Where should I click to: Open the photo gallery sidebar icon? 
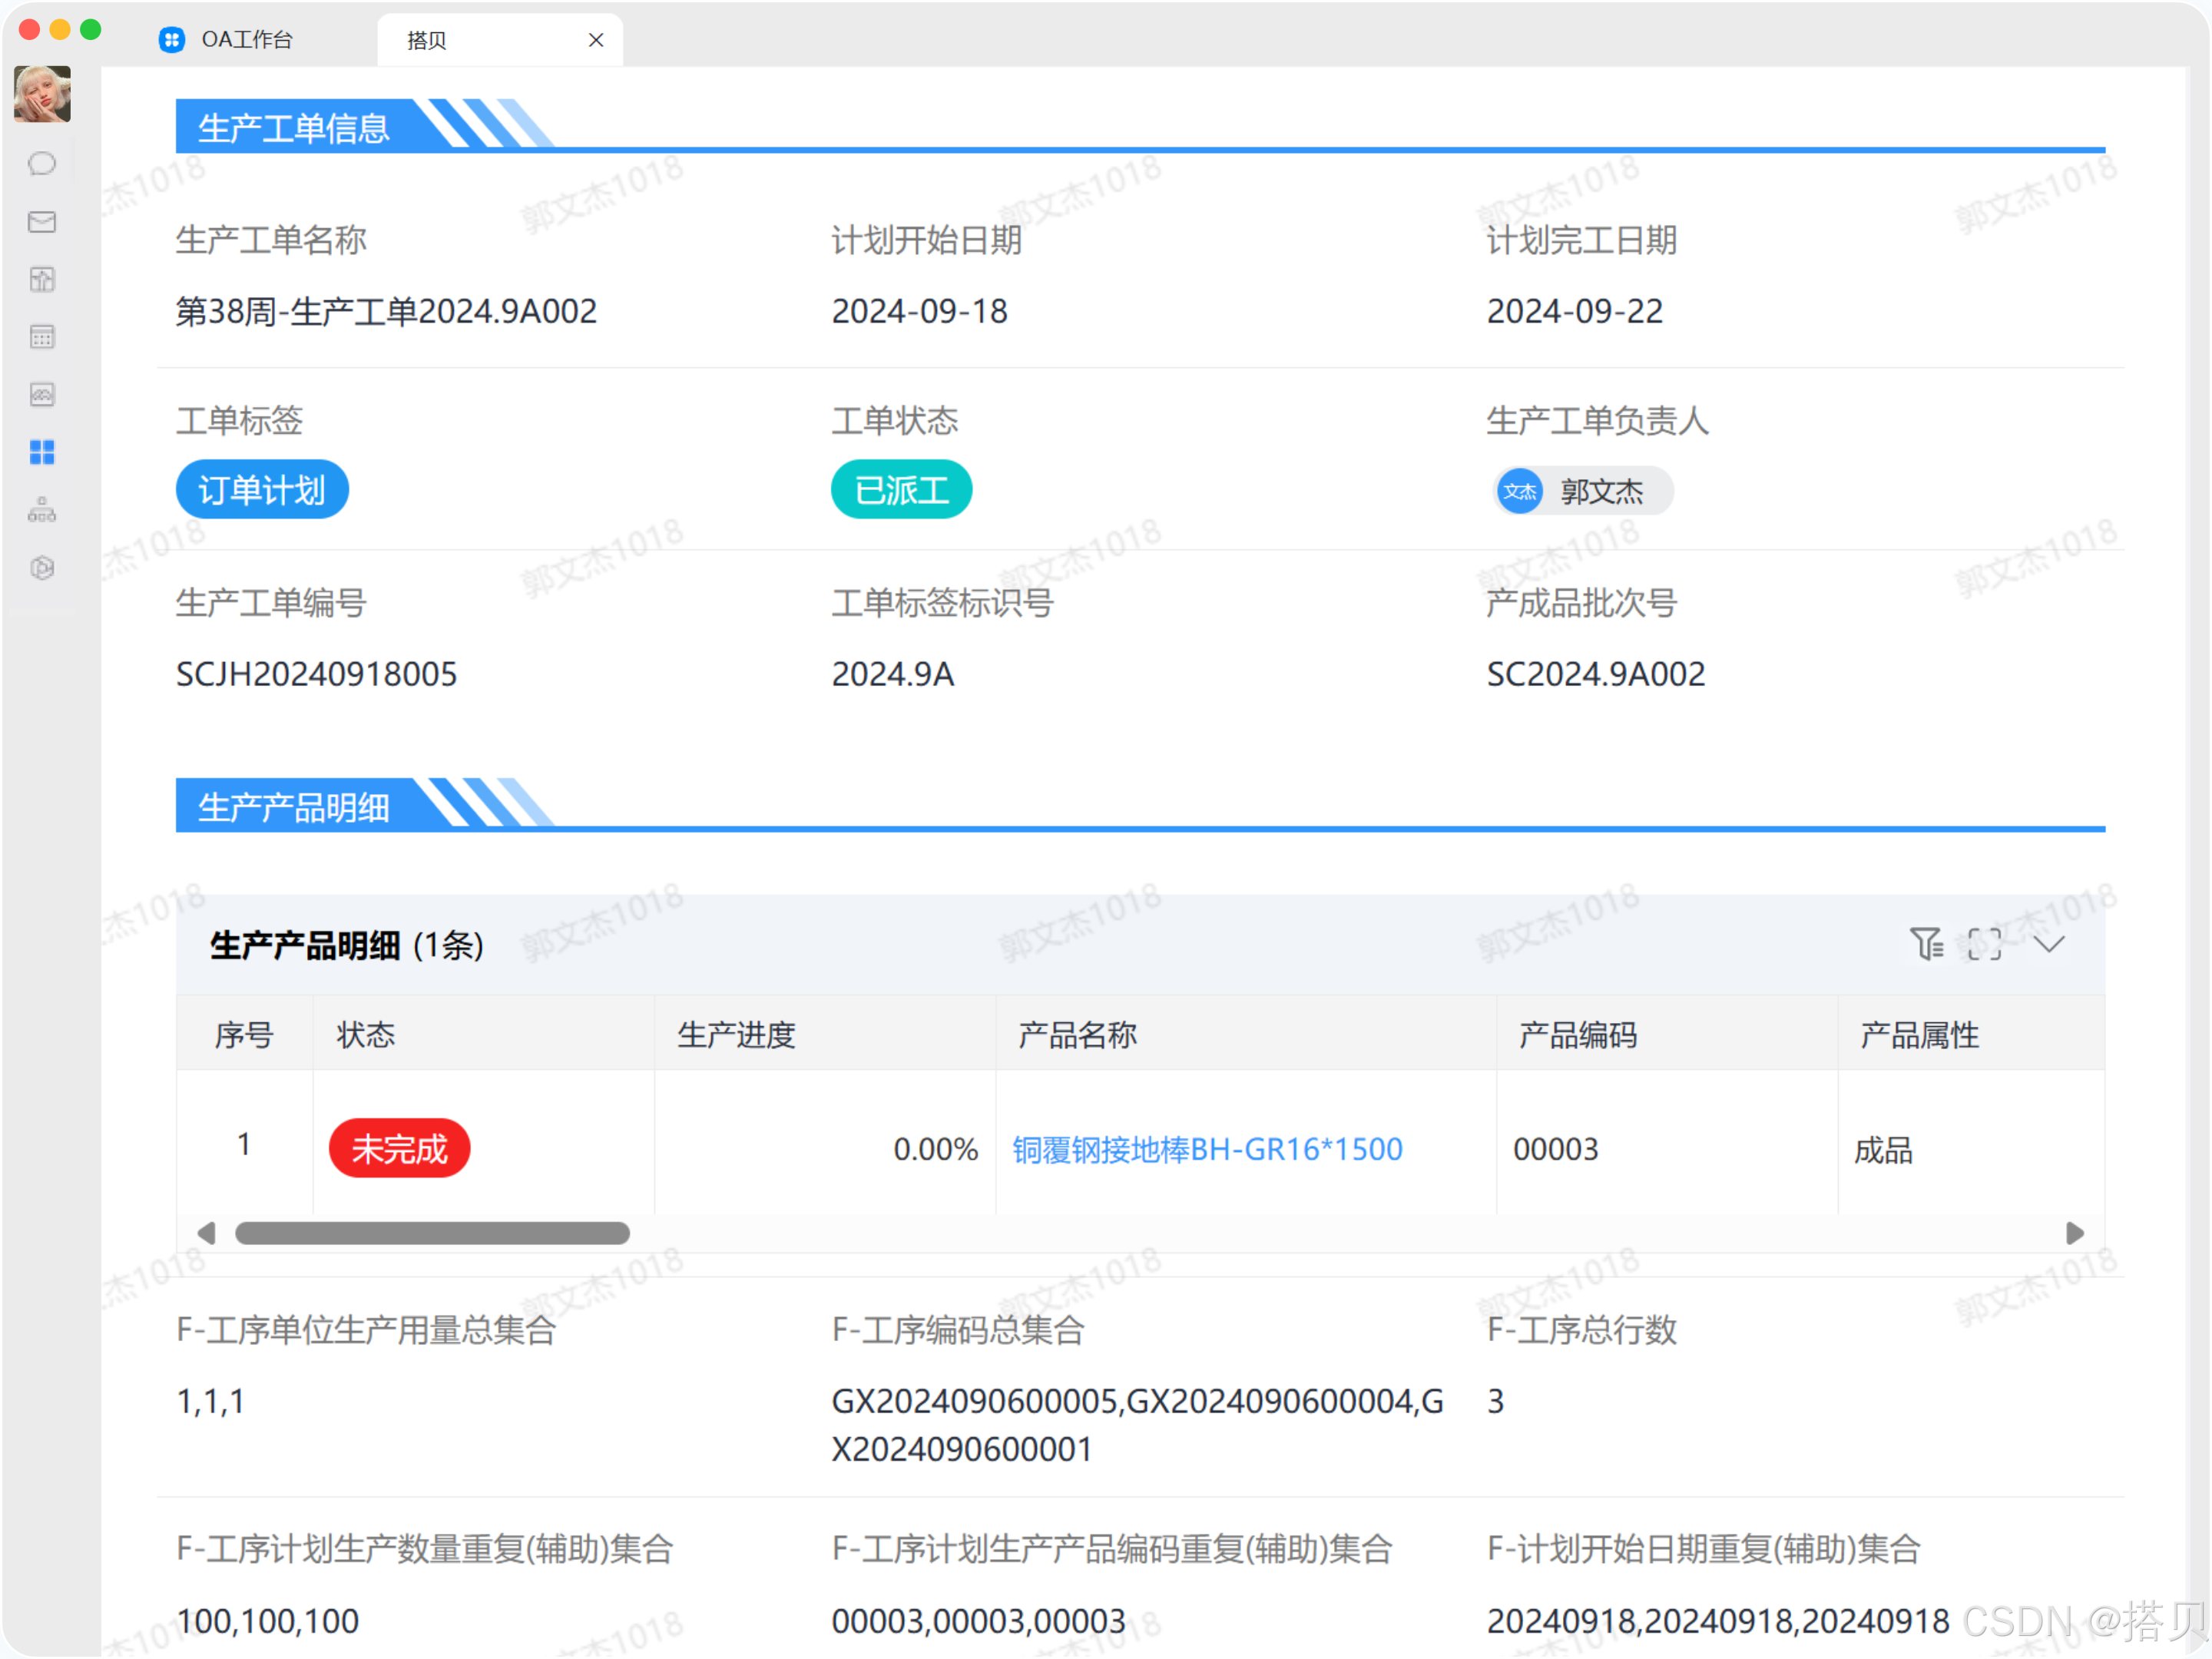[42, 395]
